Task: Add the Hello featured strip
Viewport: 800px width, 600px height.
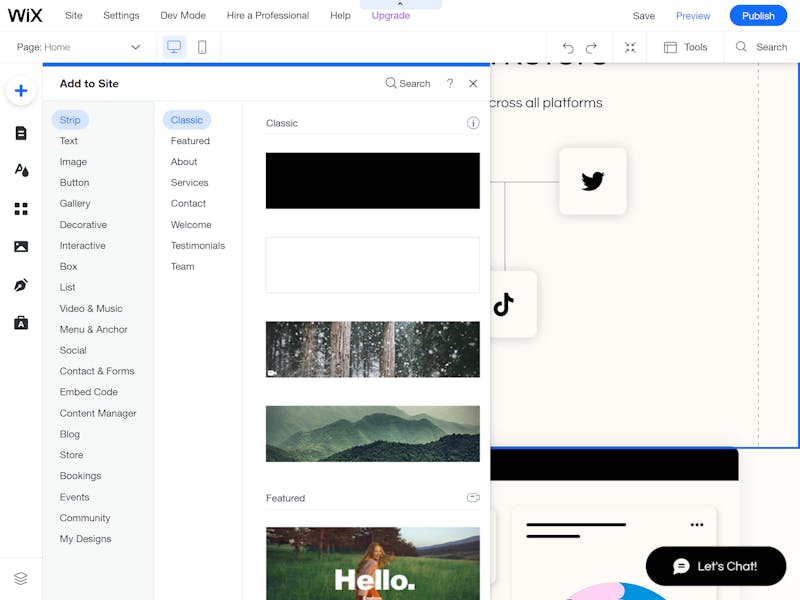Action: pos(372,563)
